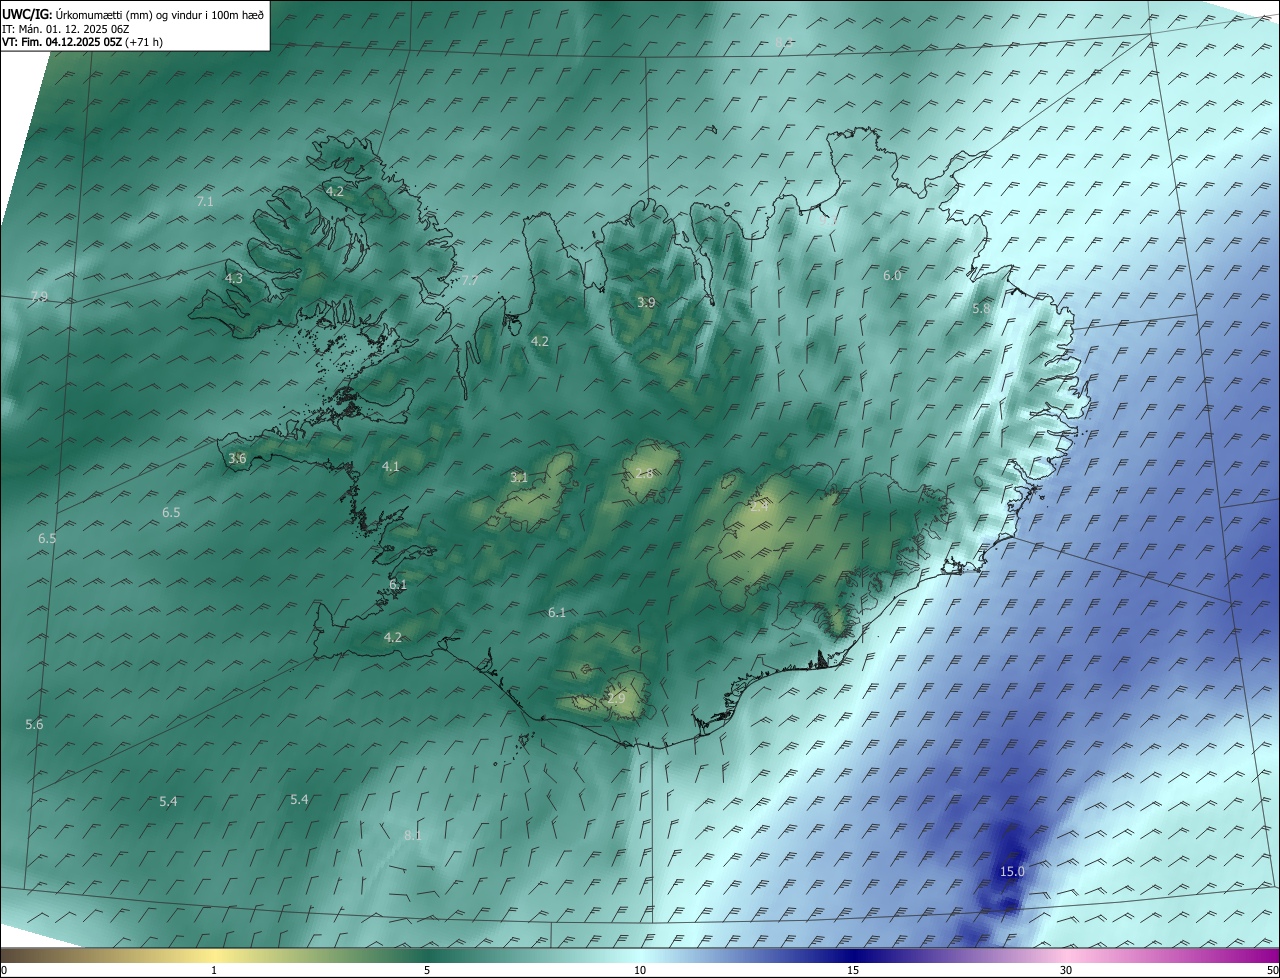Click the initialization time 'IT: Mán. 01. 12. 2025 06Z'
Viewport: 1280px width, 978px height.
click(66, 29)
